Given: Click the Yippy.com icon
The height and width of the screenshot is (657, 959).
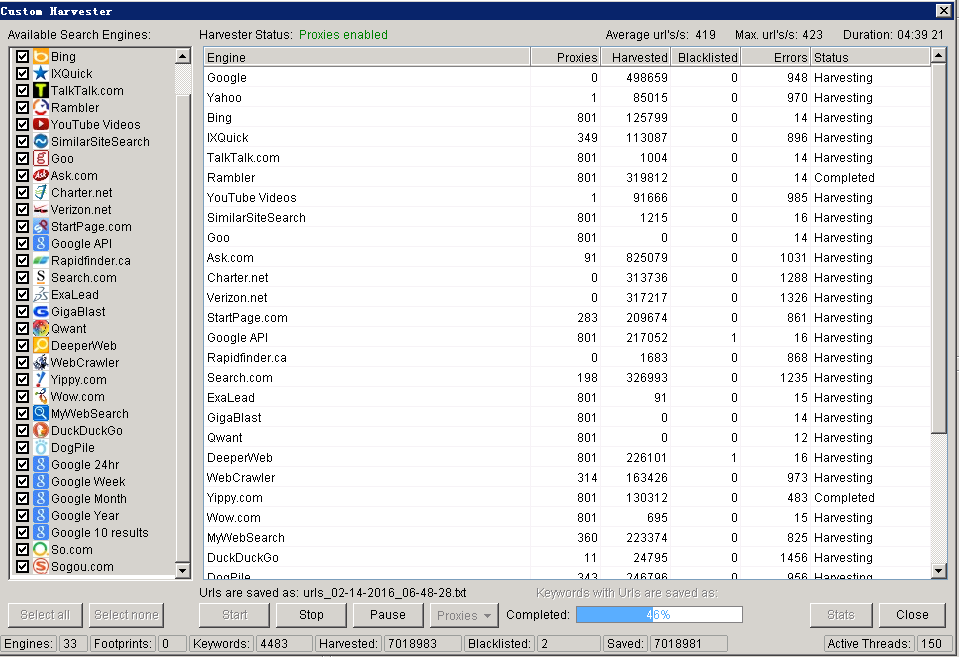Looking at the screenshot, I should coord(41,379).
